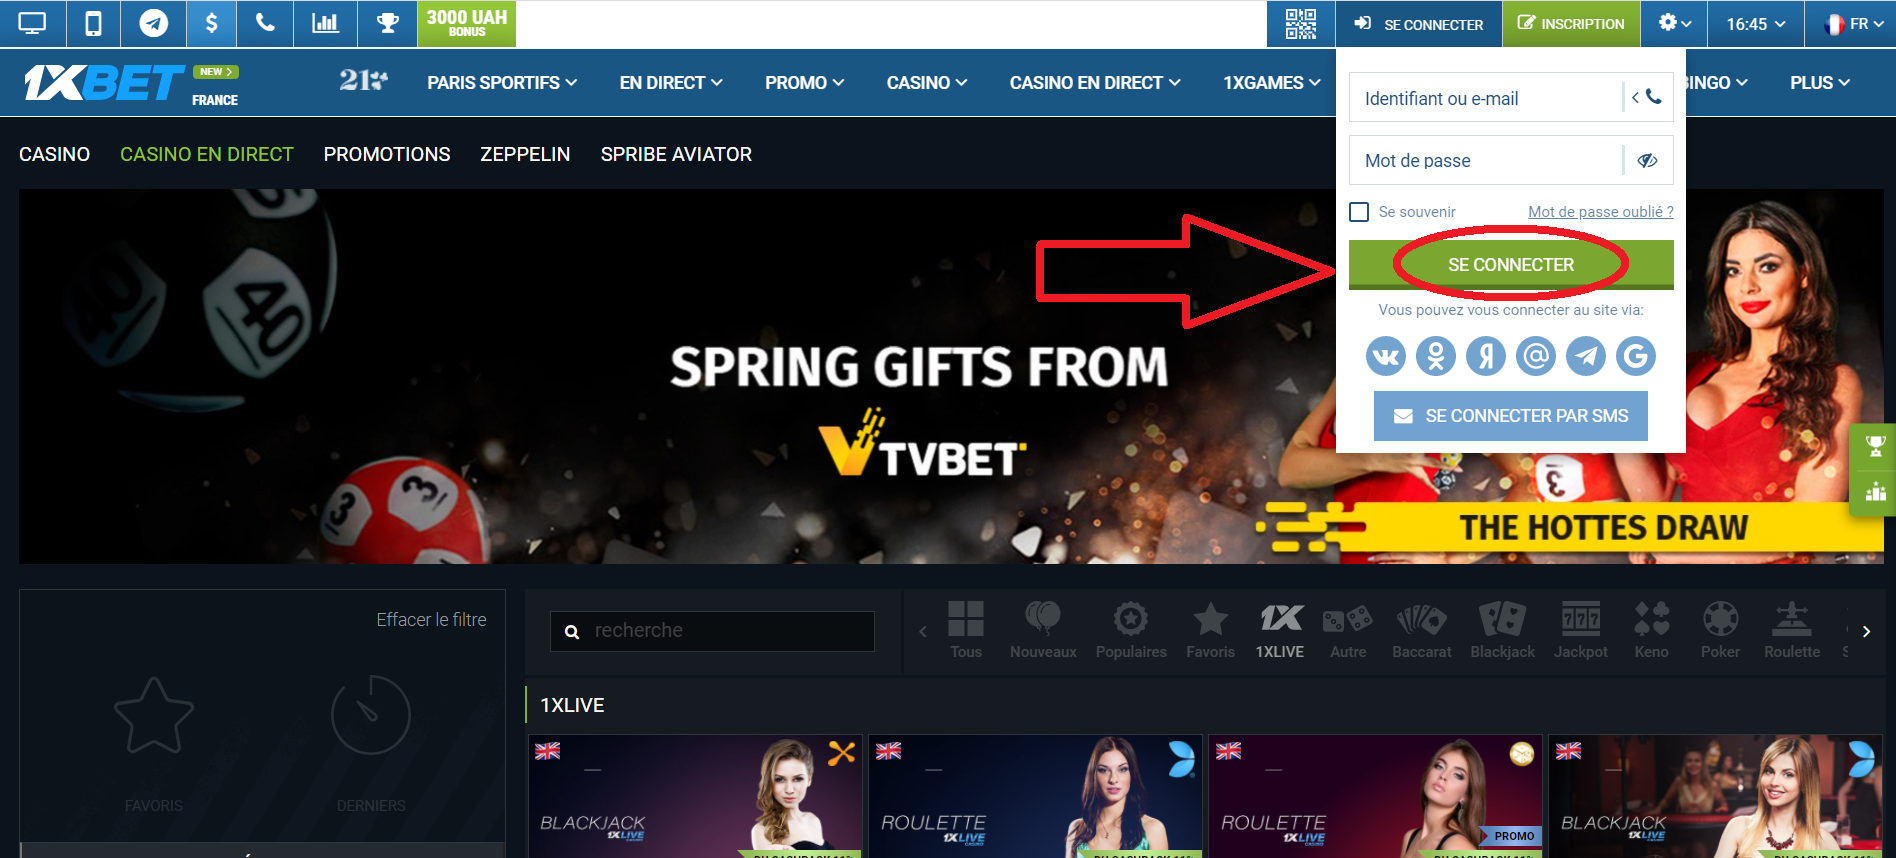Select the Tous games category icon

(966, 630)
